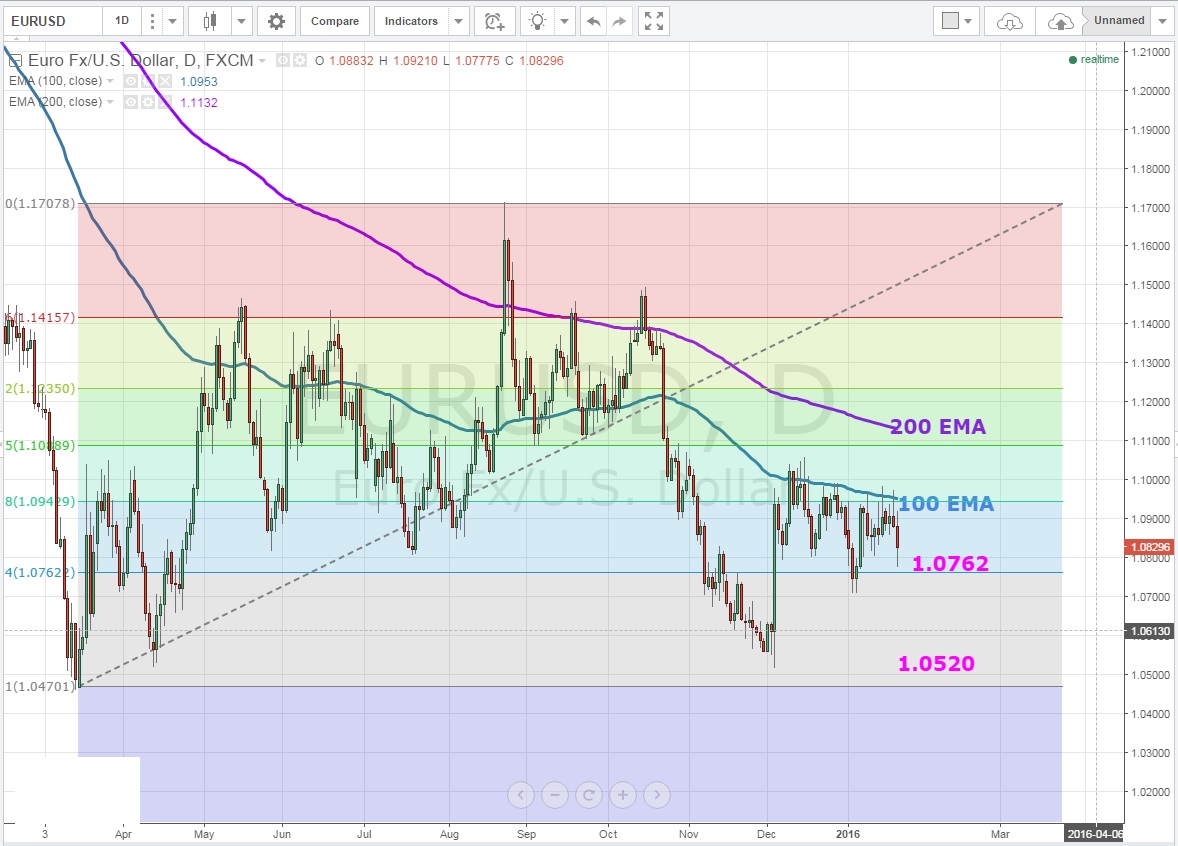This screenshot has height=846, width=1178.
Task: Hide the EMA (100, close) indicator
Action: 130,81
